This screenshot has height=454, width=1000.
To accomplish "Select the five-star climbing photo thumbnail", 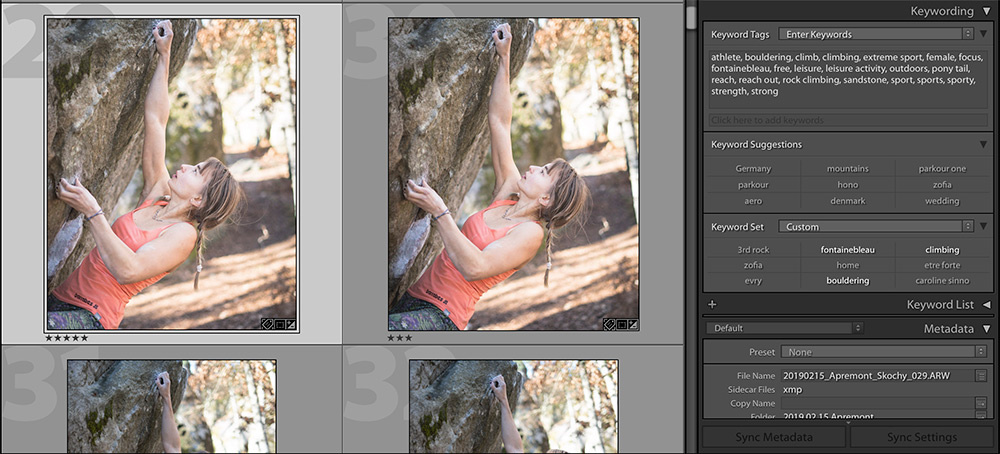I will [172, 173].
